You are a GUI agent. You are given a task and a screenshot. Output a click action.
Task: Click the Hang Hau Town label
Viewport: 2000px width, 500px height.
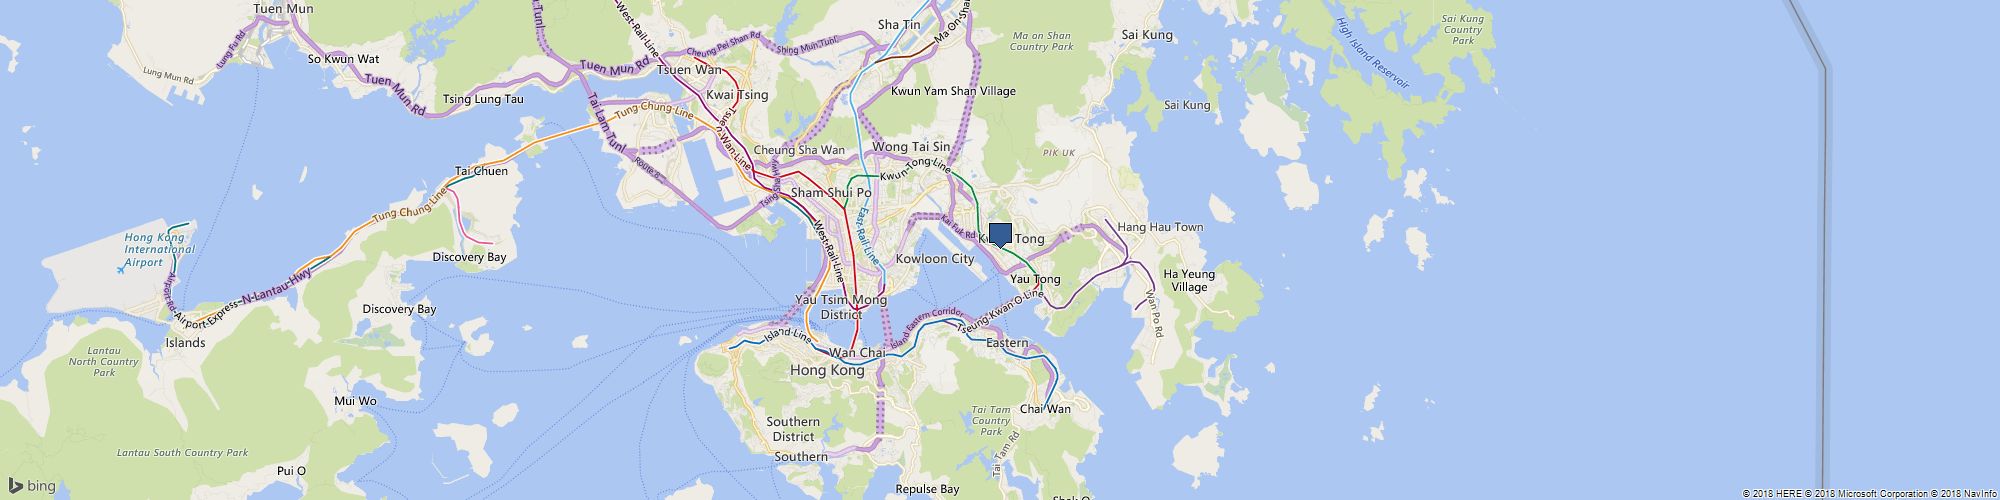[1160, 227]
